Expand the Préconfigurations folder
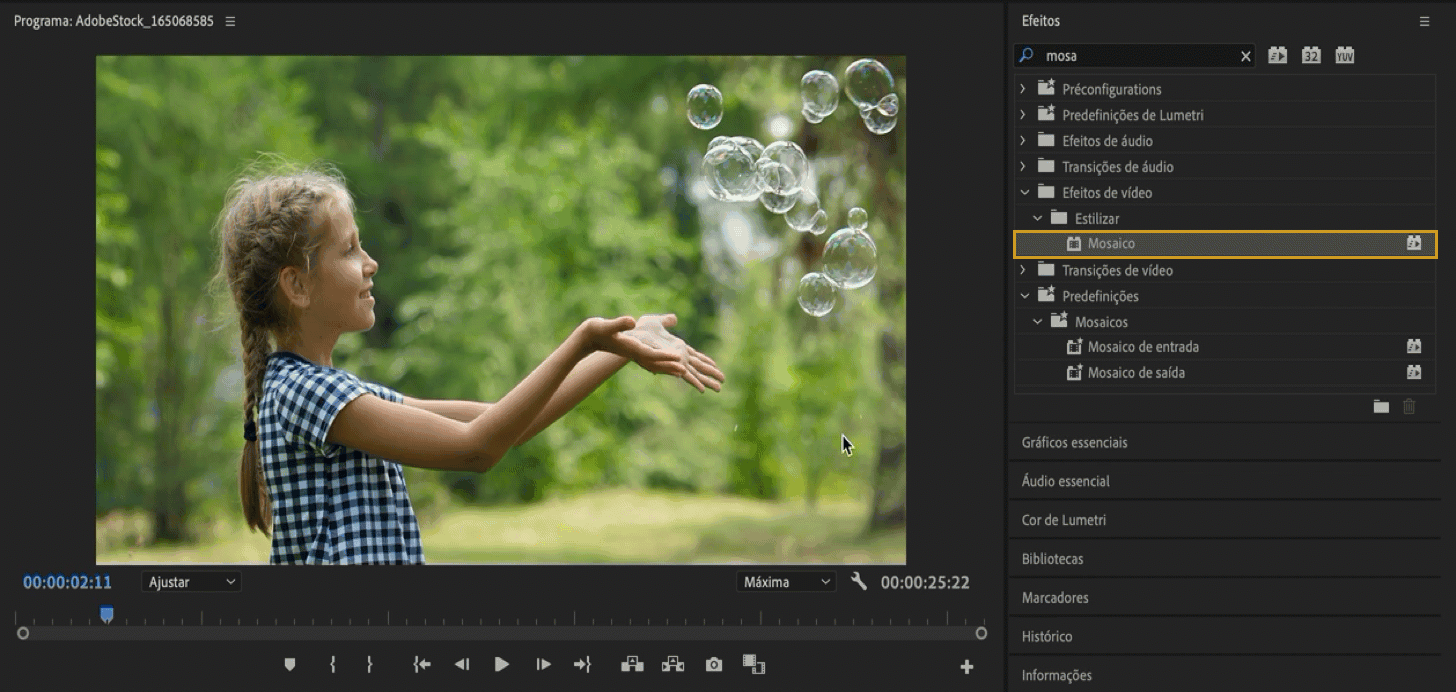 click(x=1023, y=89)
